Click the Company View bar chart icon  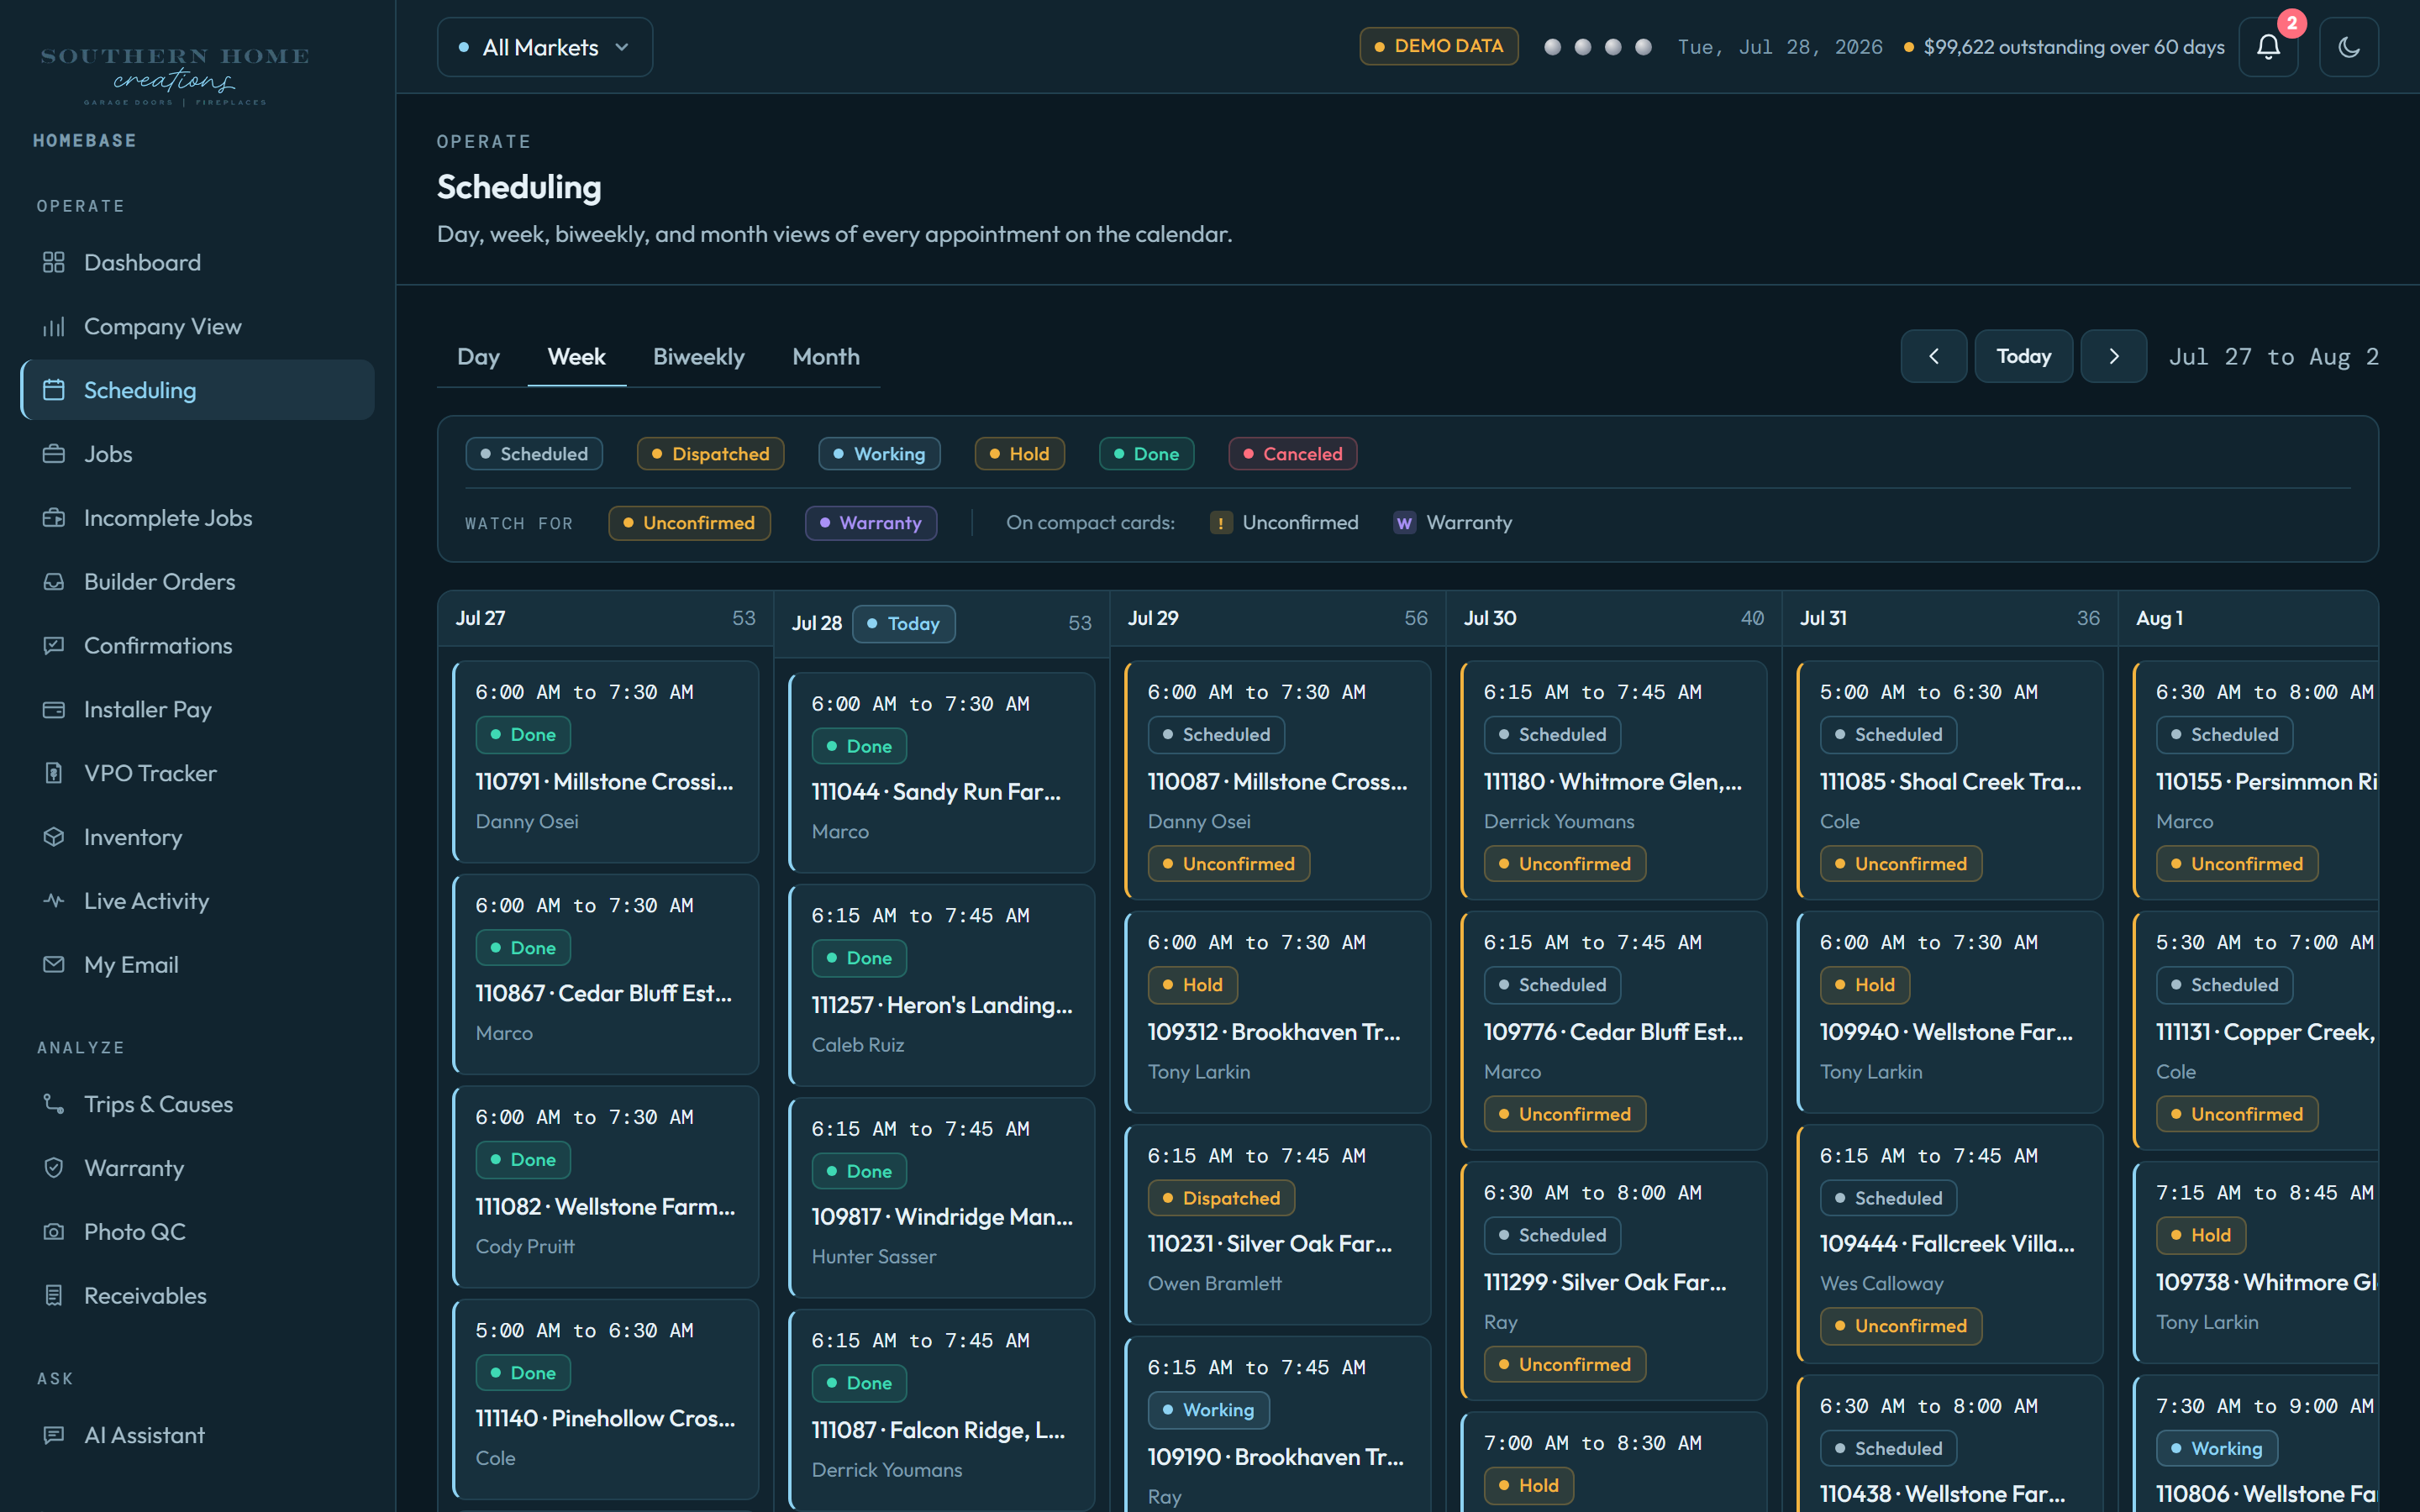(x=54, y=326)
